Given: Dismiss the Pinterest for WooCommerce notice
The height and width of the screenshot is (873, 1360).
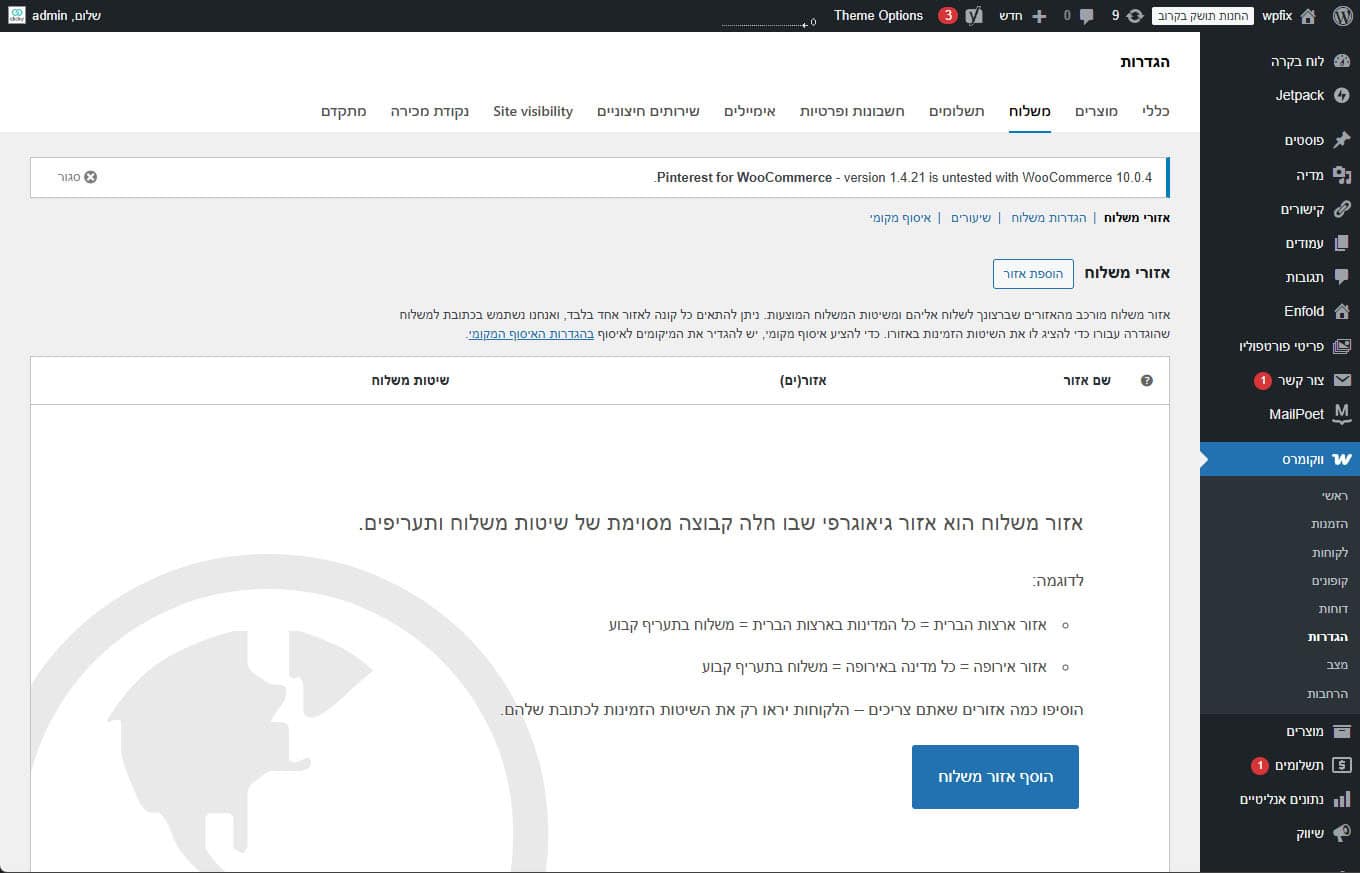Looking at the screenshot, I should tap(90, 177).
